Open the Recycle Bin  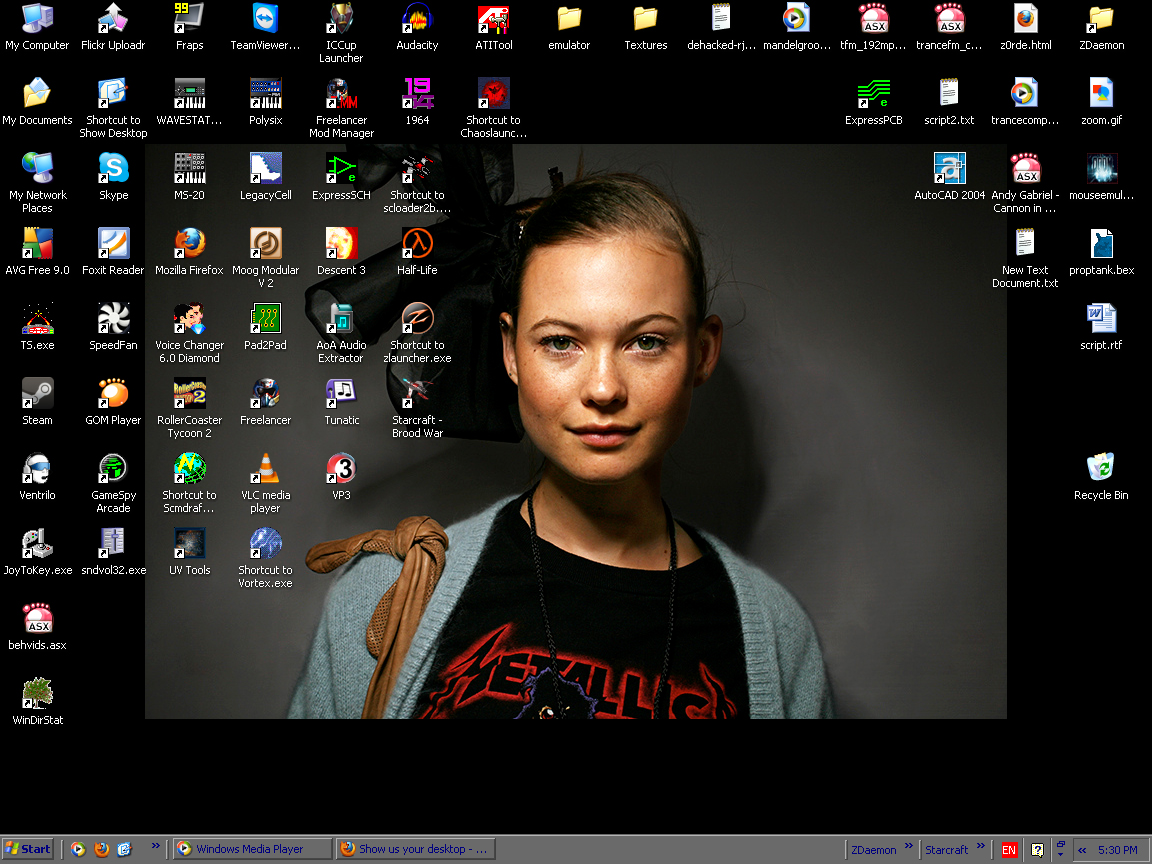click(x=1100, y=469)
